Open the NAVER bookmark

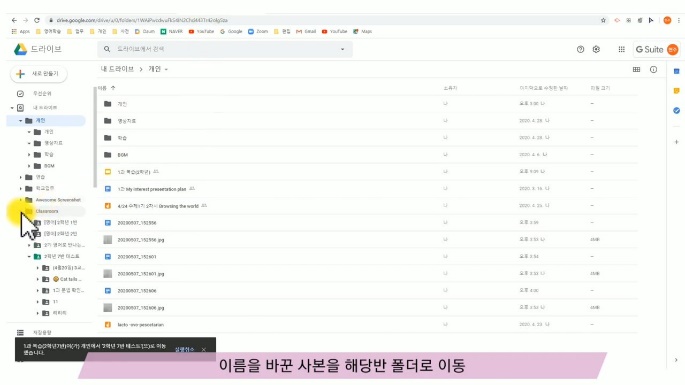pos(172,31)
